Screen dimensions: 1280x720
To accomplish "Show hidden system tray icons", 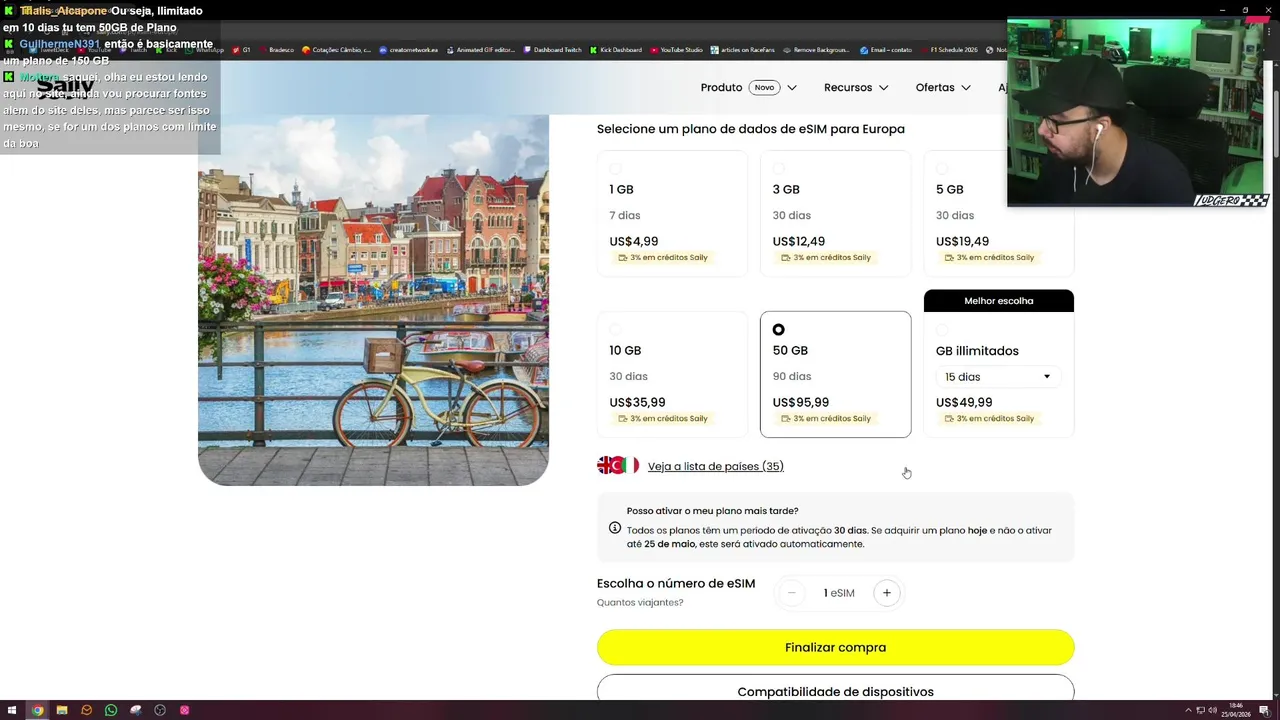I will pyautogui.click(x=1188, y=710).
